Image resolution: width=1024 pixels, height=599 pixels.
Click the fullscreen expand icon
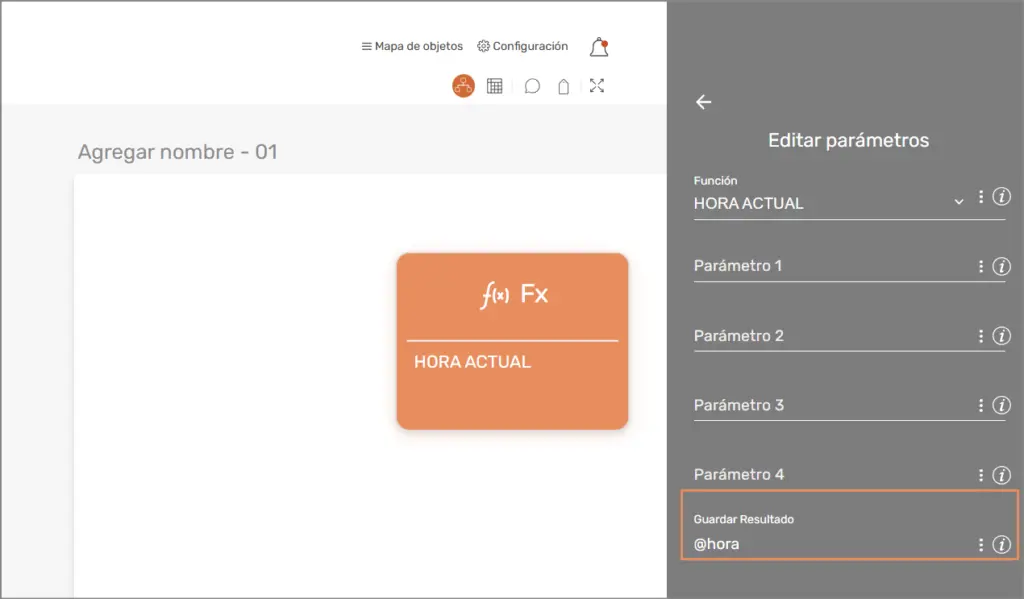[597, 86]
